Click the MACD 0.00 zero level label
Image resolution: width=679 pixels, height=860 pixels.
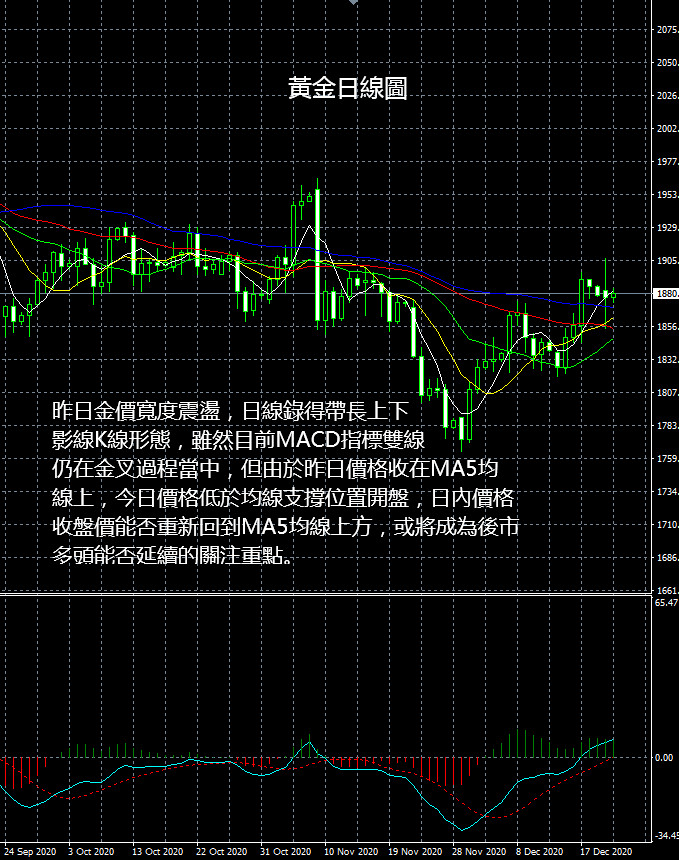coord(664,758)
